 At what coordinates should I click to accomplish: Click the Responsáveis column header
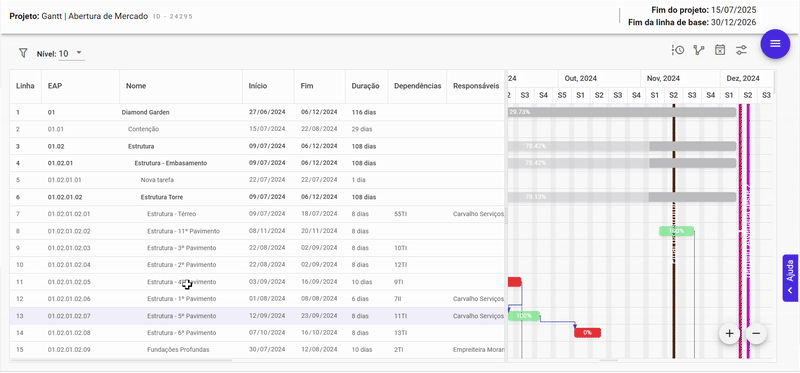[x=476, y=86]
